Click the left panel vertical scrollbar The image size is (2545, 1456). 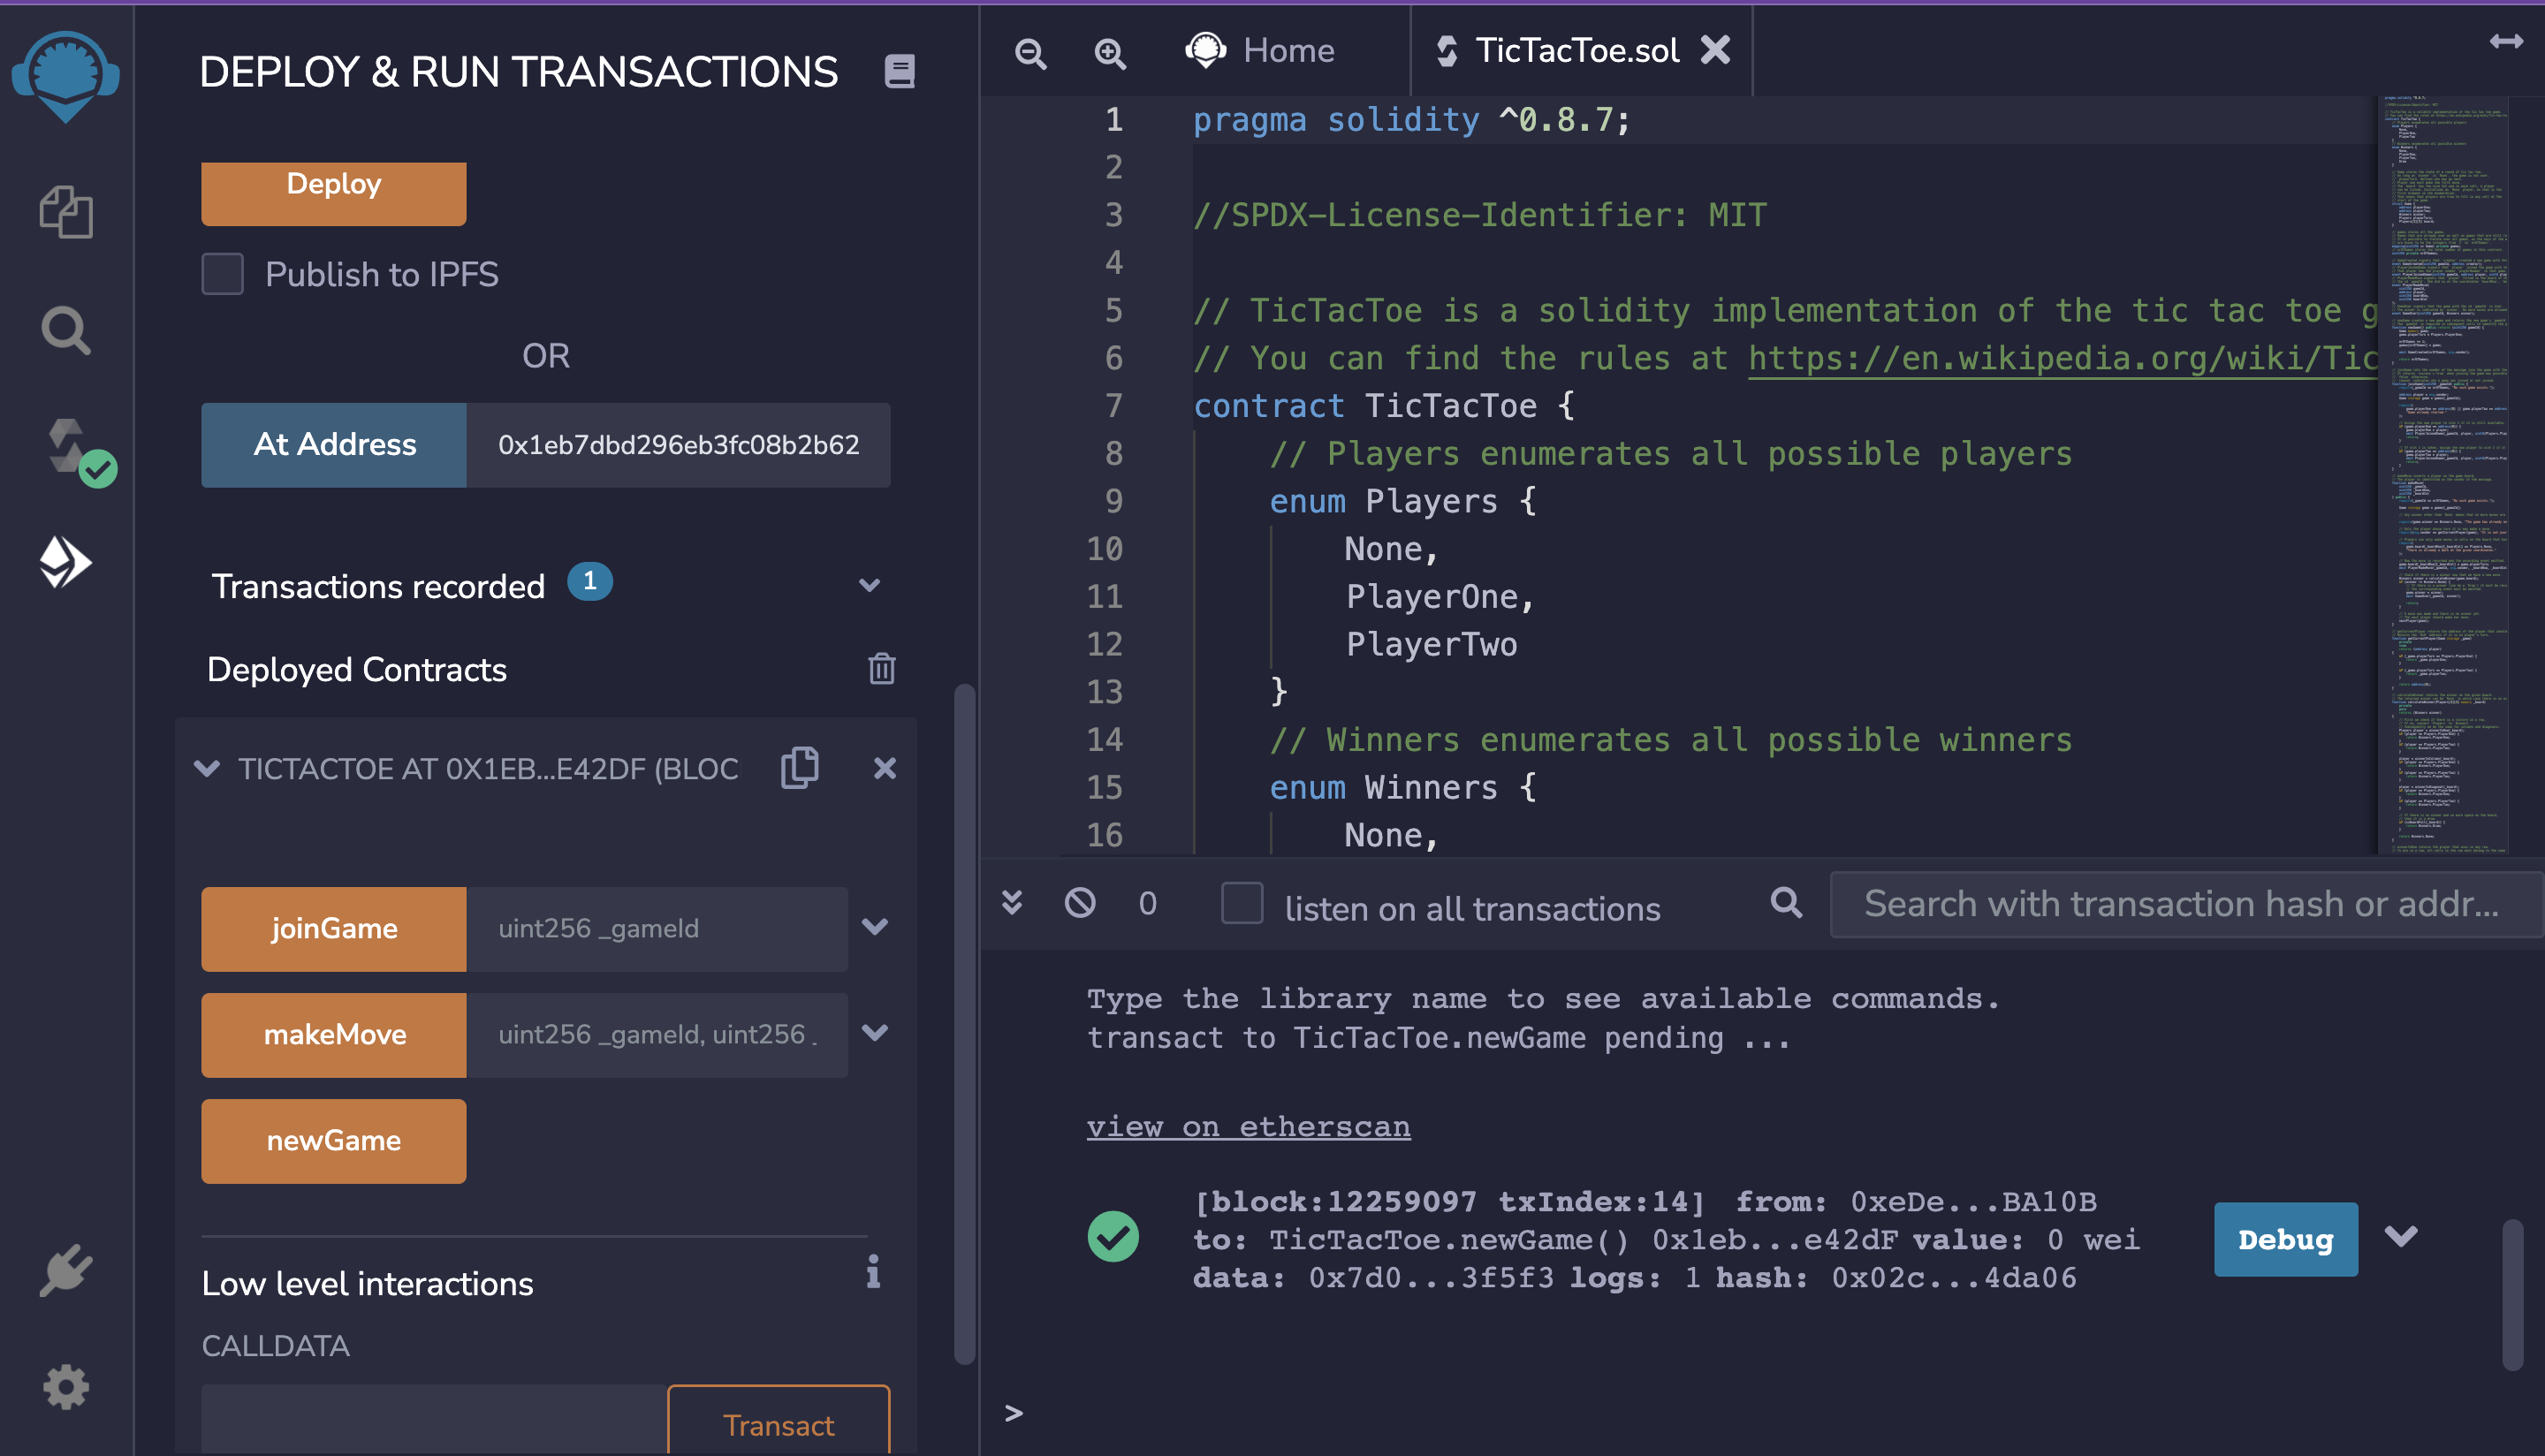(964, 1025)
